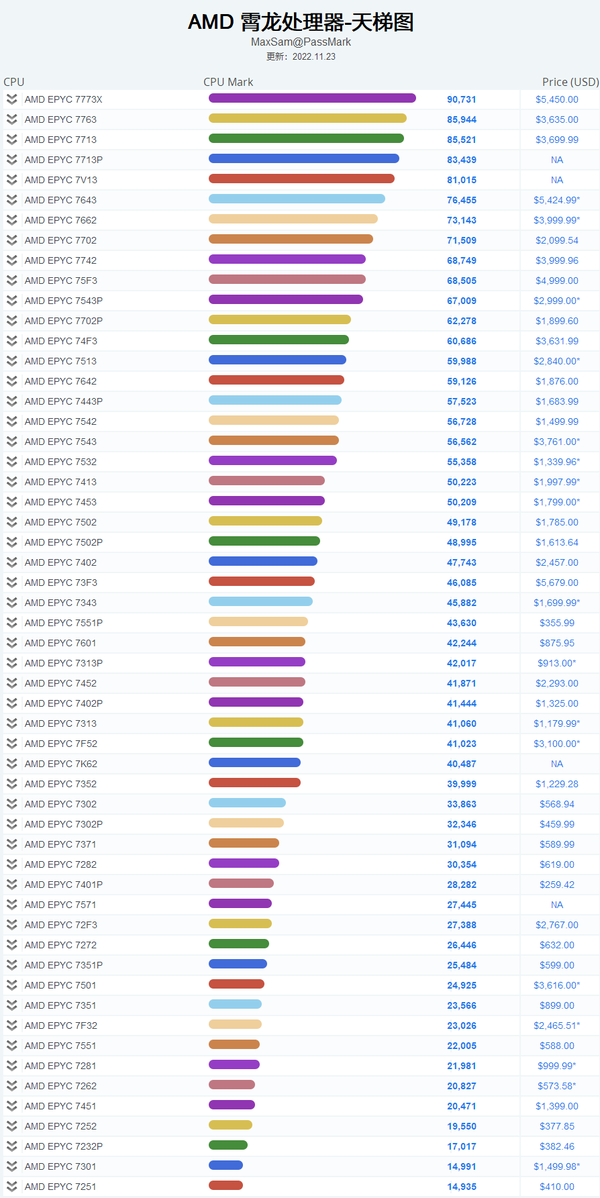Click the $355.99 price

[x=556, y=623]
